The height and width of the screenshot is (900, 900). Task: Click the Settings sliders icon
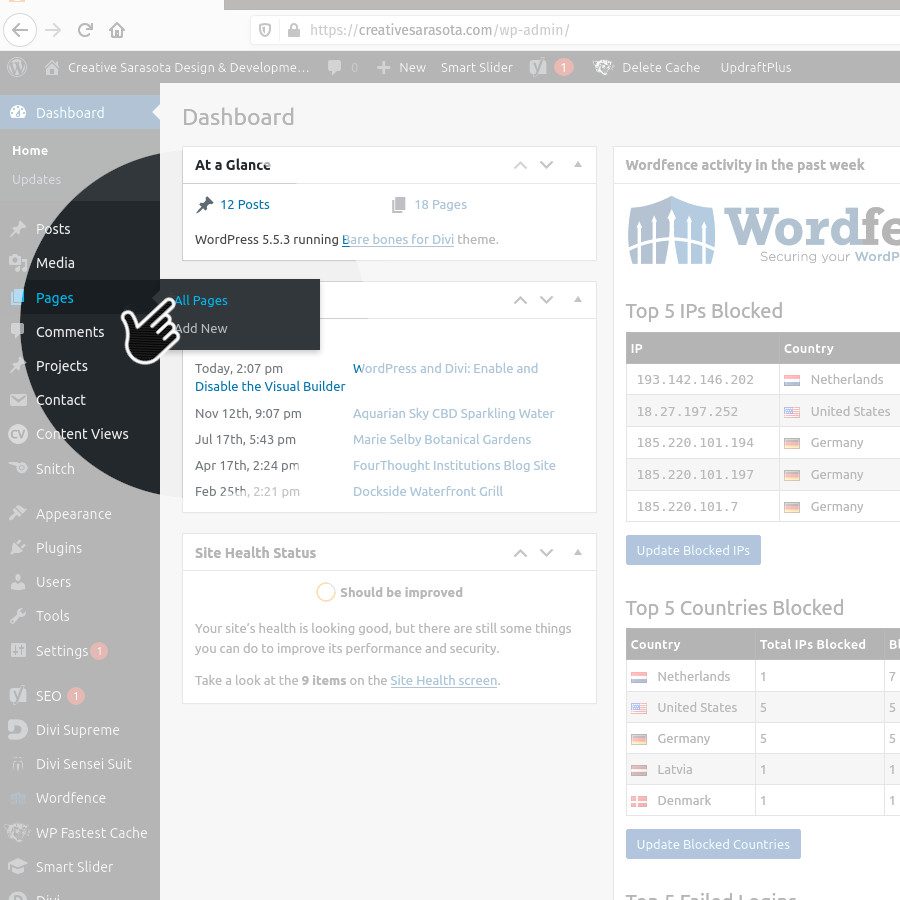(18, 650)
